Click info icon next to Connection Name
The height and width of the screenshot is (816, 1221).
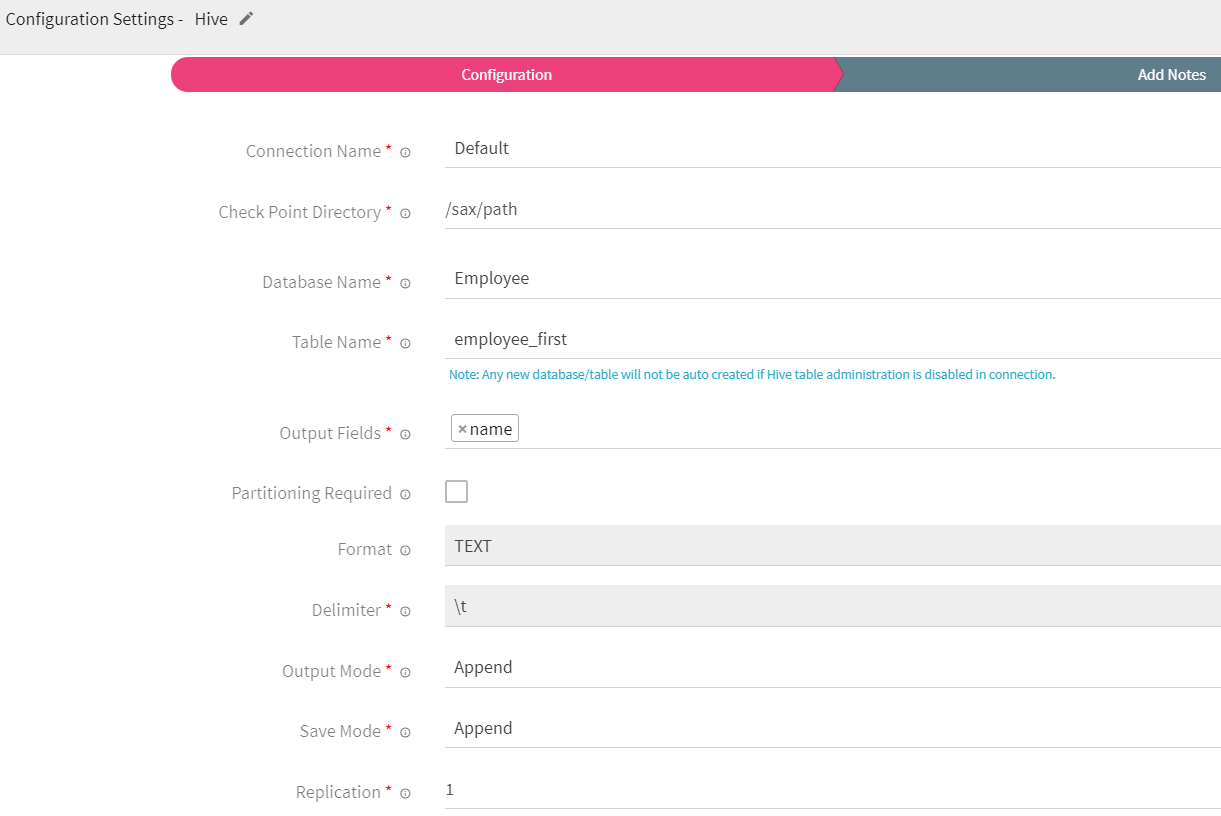pos(405,152)
